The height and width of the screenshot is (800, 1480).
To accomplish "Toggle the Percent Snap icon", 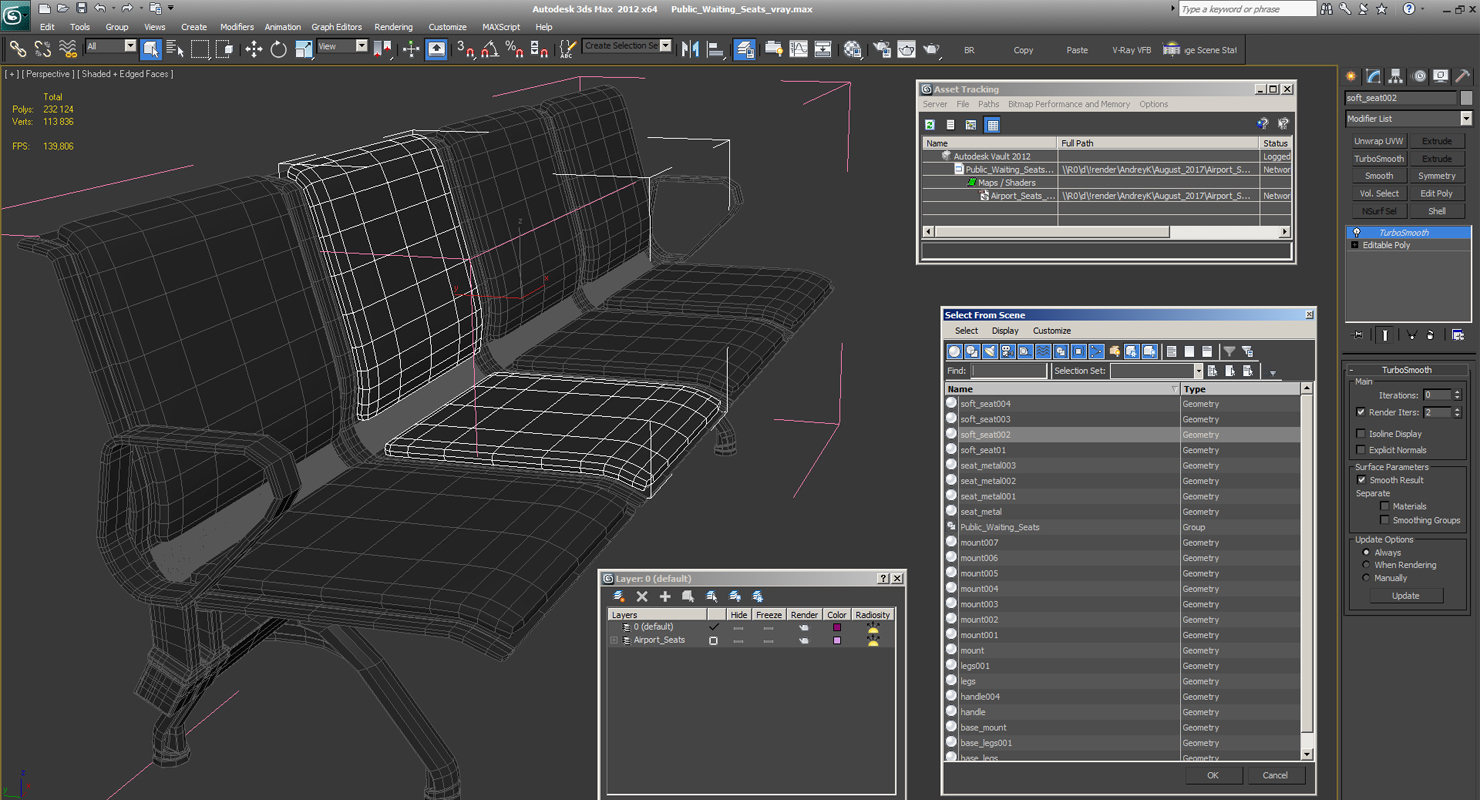I will pos(514,48).
